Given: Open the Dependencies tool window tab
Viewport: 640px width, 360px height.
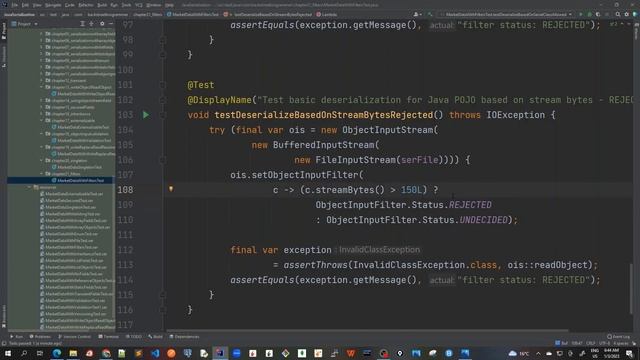Looking at the screenshot, I should click(184, 337).
